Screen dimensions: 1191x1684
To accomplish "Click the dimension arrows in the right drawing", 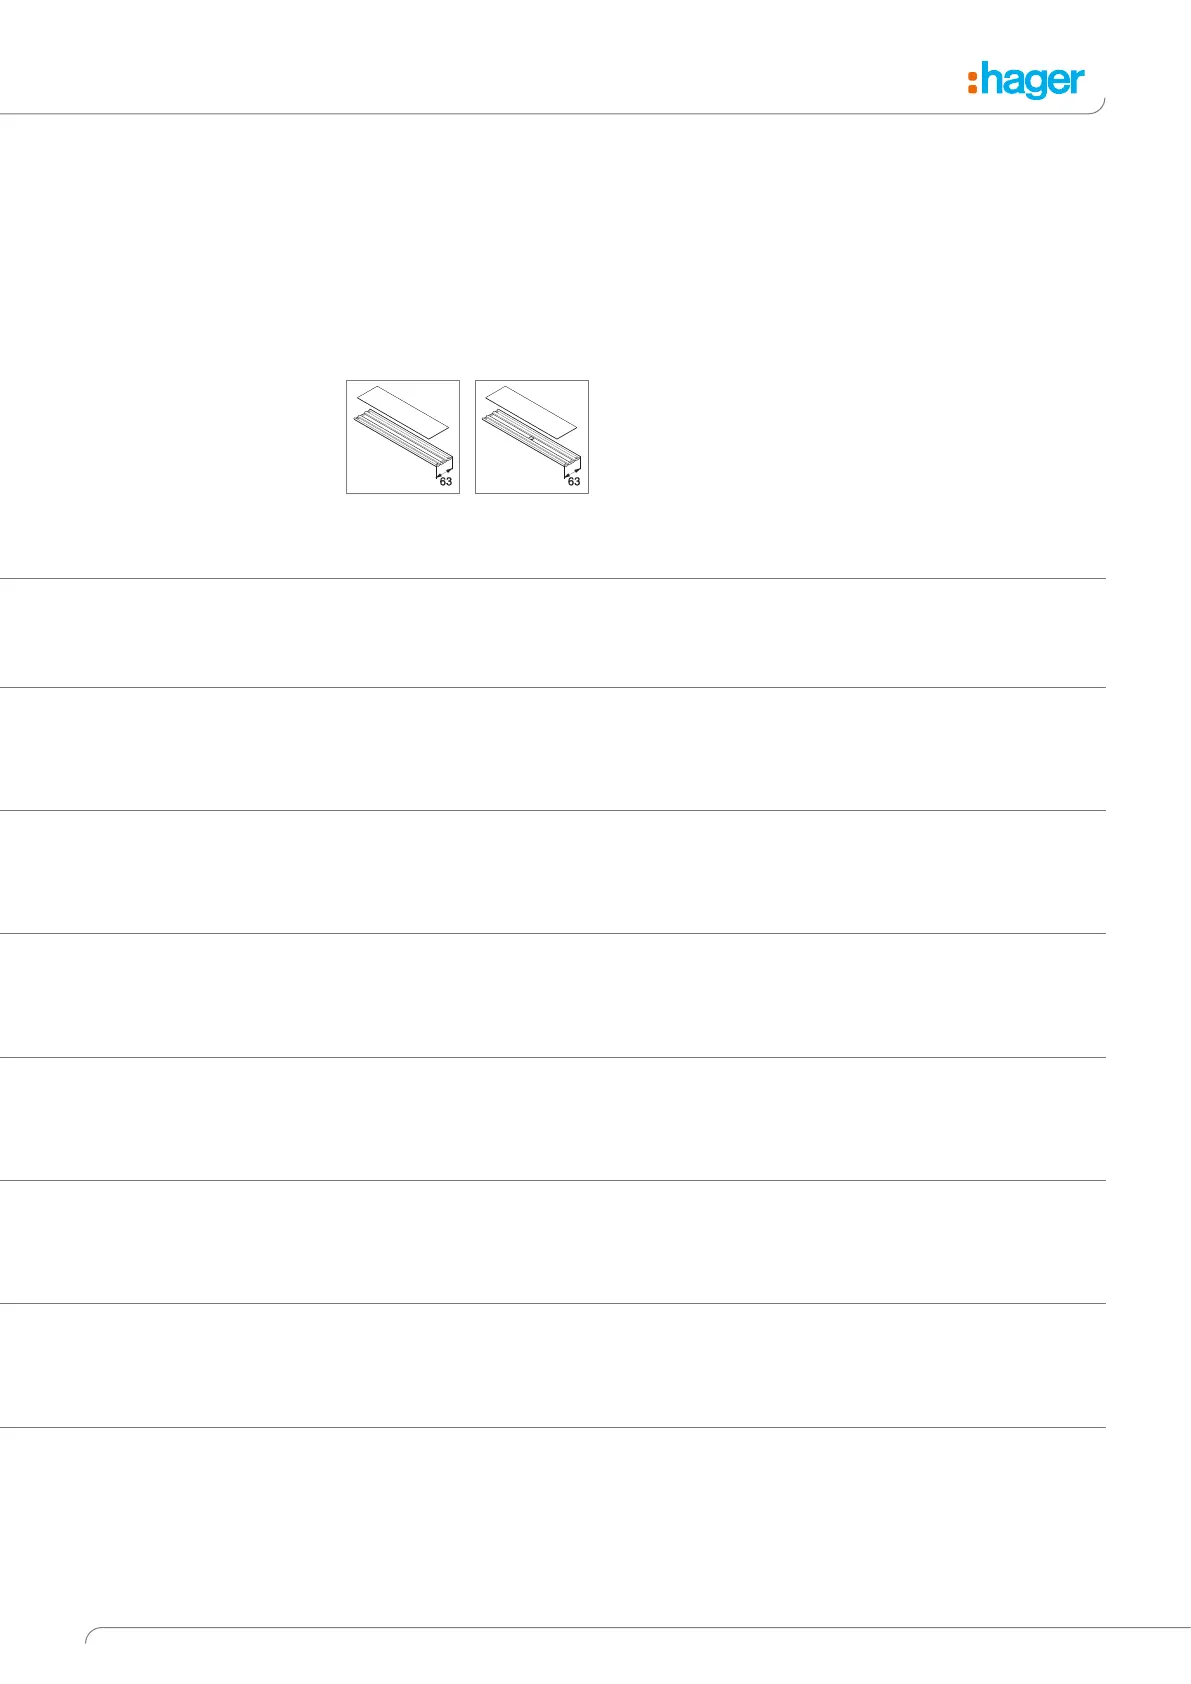I will point(570,471).
